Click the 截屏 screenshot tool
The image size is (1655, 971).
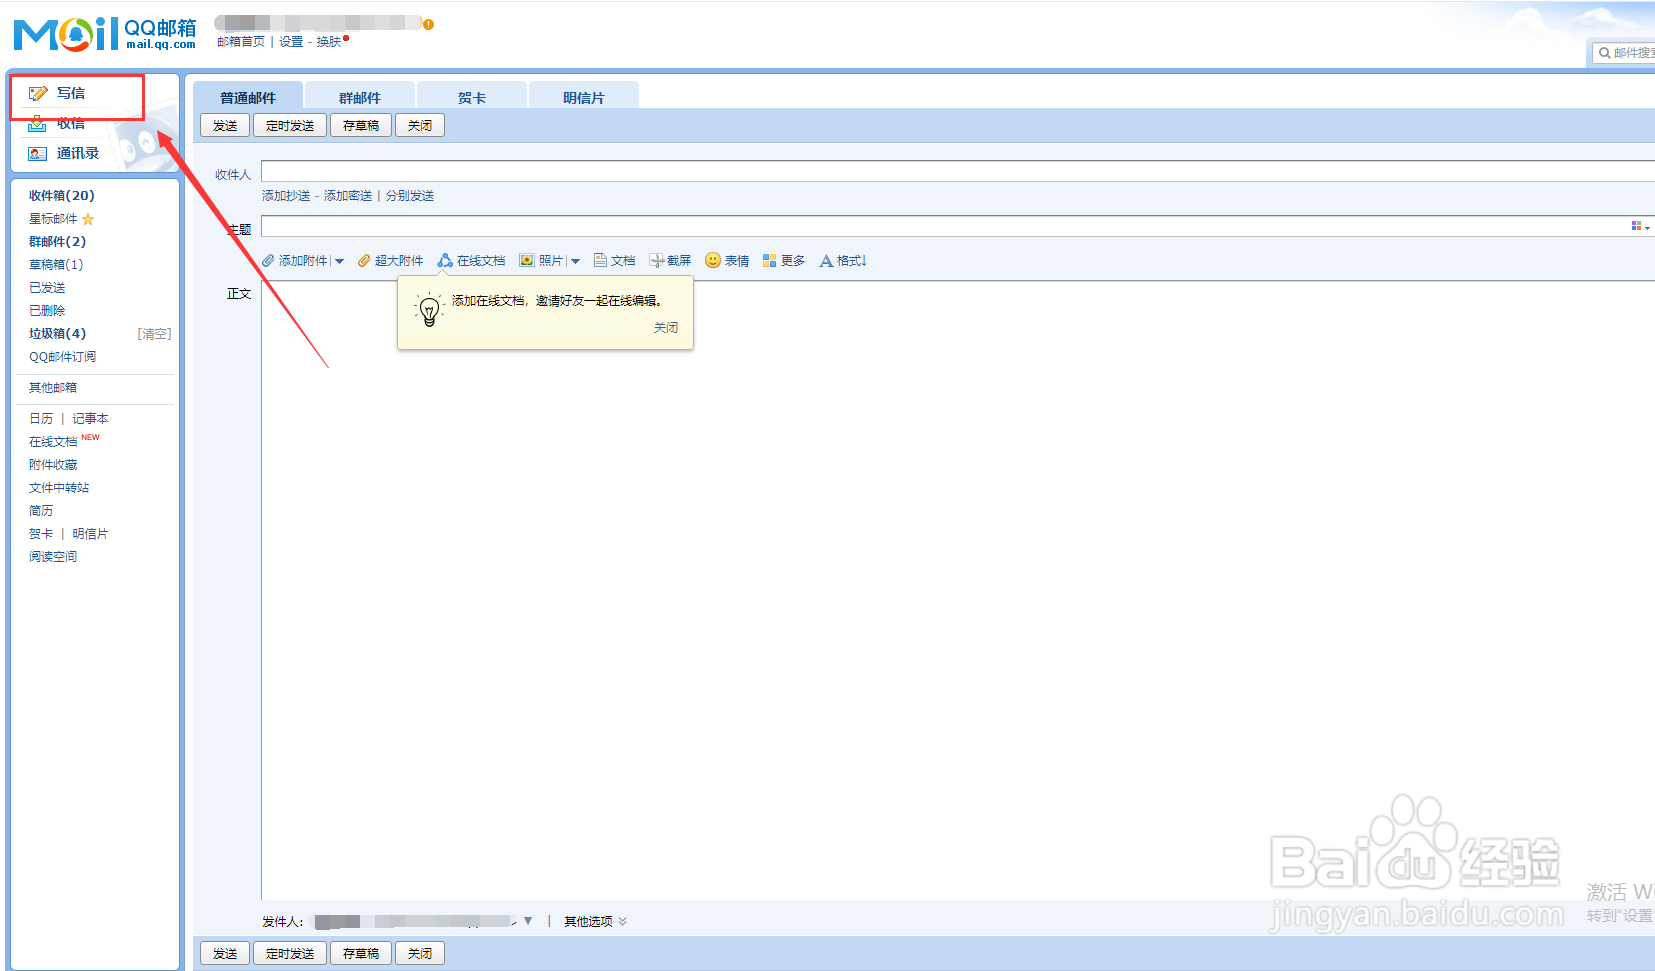(670, 261)
